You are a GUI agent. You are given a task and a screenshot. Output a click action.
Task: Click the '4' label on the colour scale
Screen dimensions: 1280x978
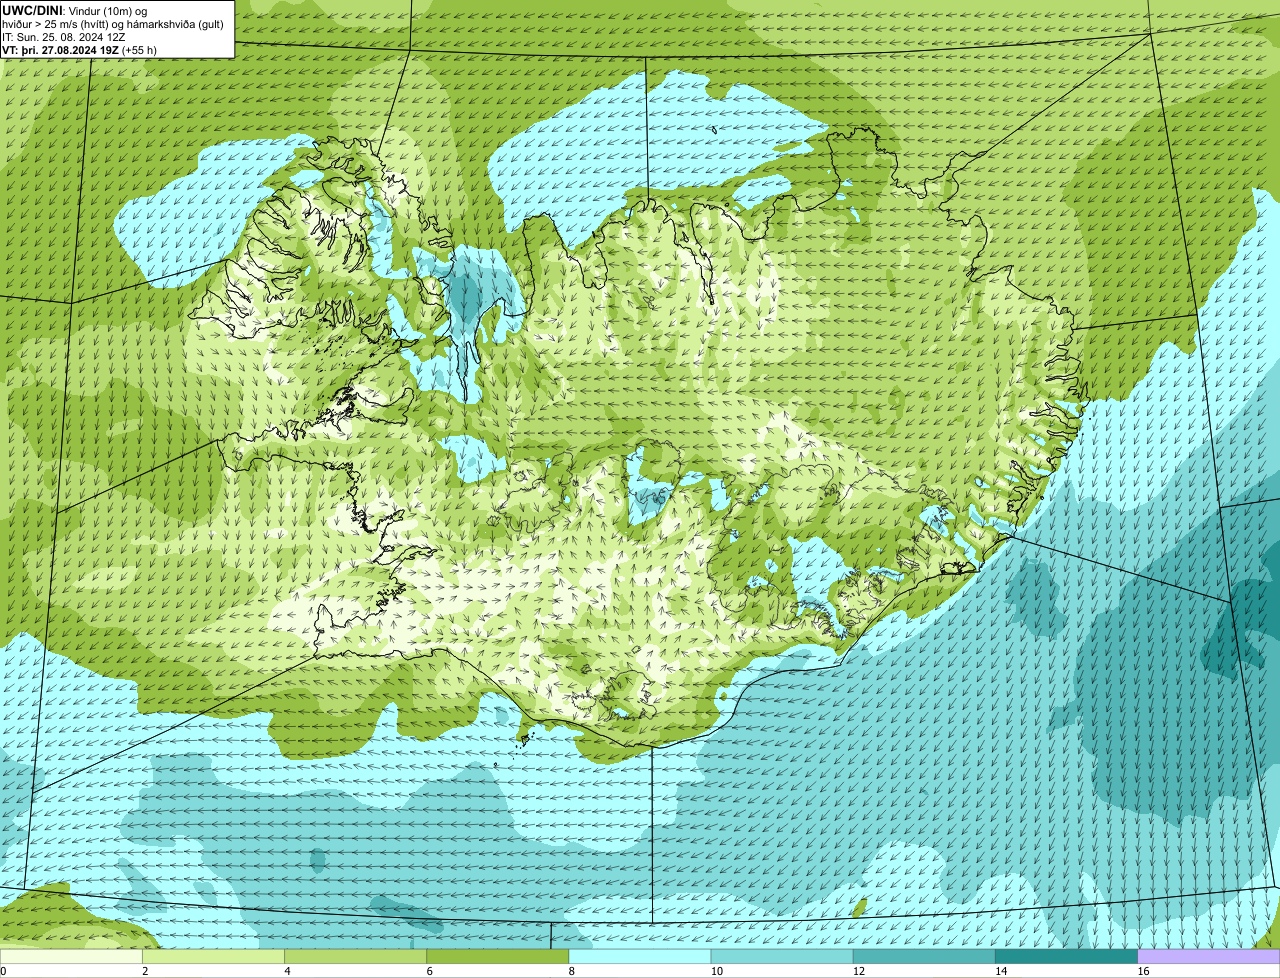[x=287, y=971]
